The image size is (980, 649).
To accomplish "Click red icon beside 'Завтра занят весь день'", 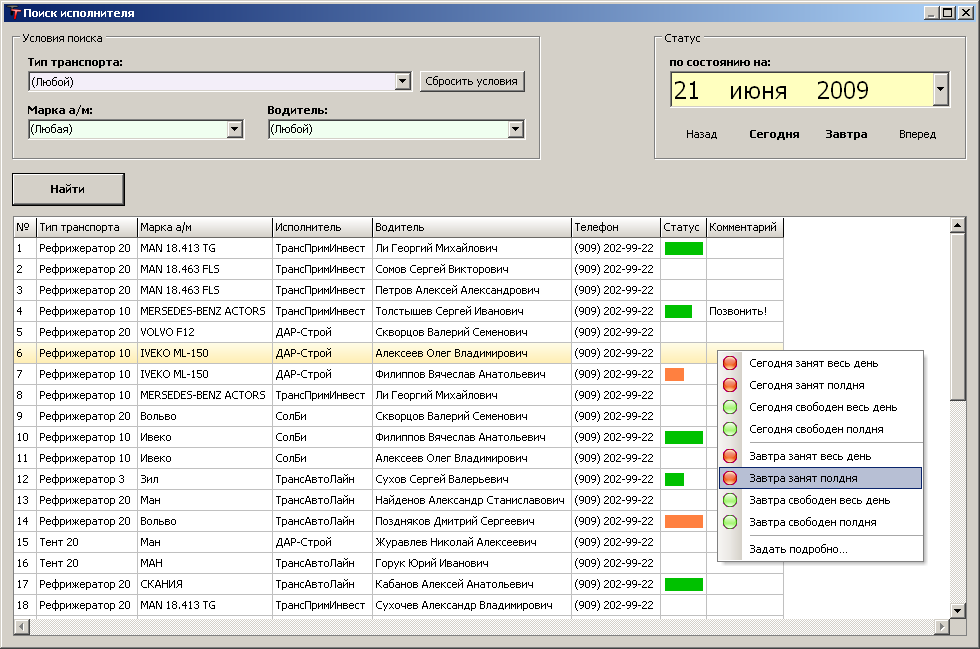I will tap(730, 457).
